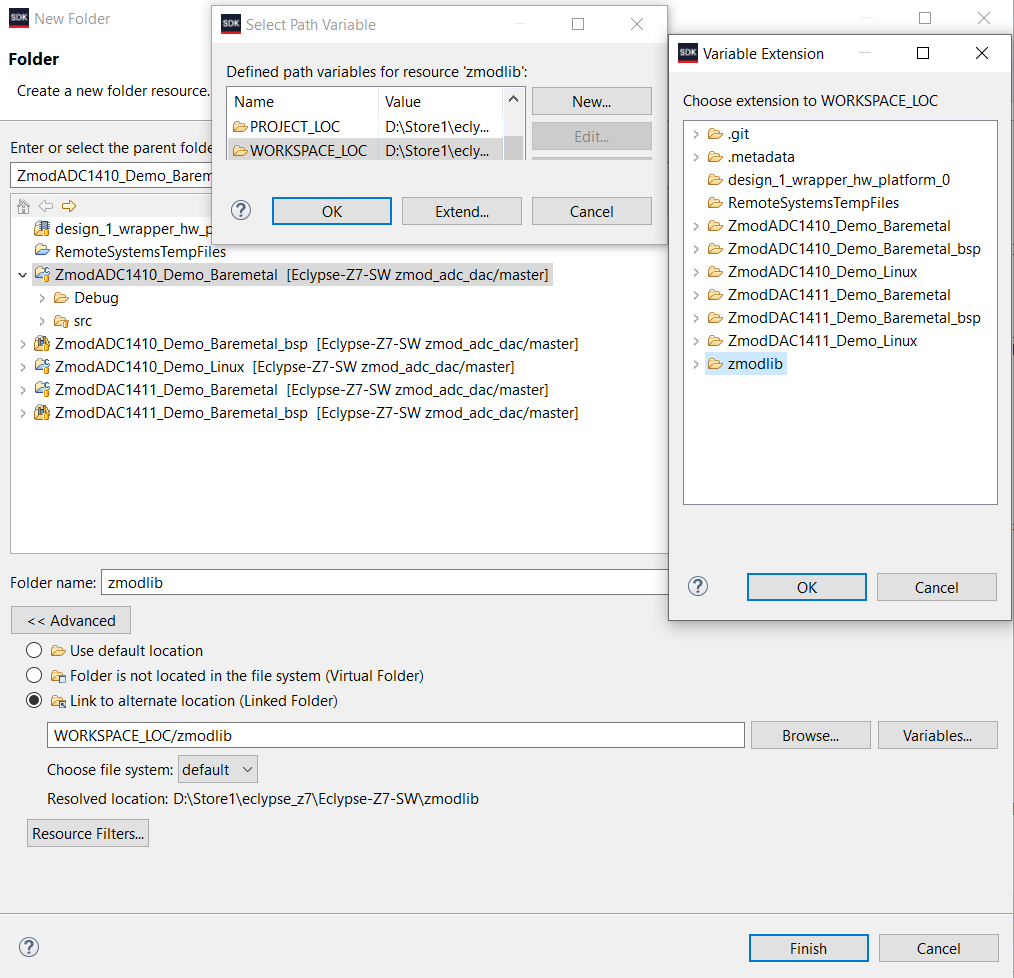Click the help icon in the New Folder dialog
The image size is (1014, 978).
point(29,947)
